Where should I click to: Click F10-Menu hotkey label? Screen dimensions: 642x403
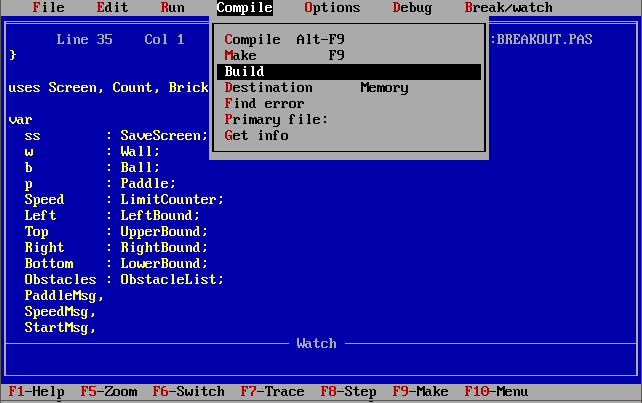coord(496,392)
